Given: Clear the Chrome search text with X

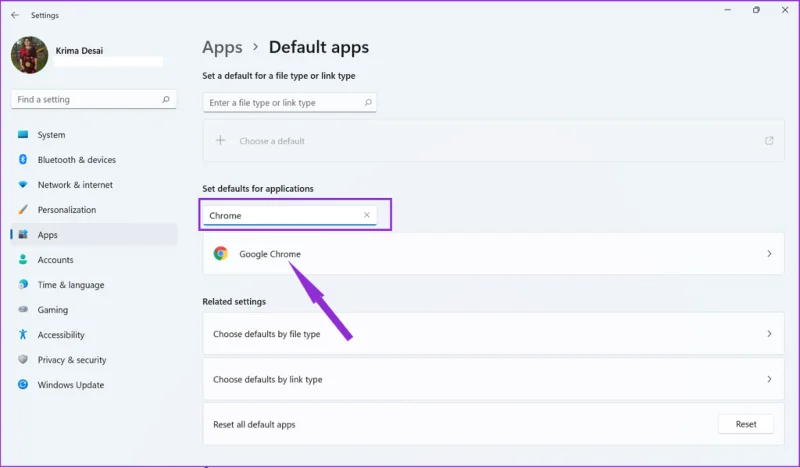Looking at the screenshot, I should (x=366, y=215).
